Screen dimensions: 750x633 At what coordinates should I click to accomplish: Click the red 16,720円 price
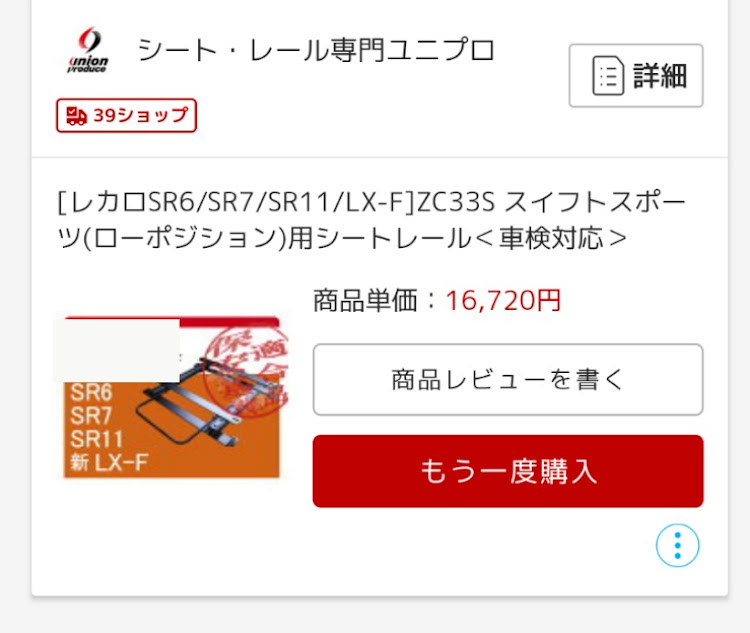[503, 300]
